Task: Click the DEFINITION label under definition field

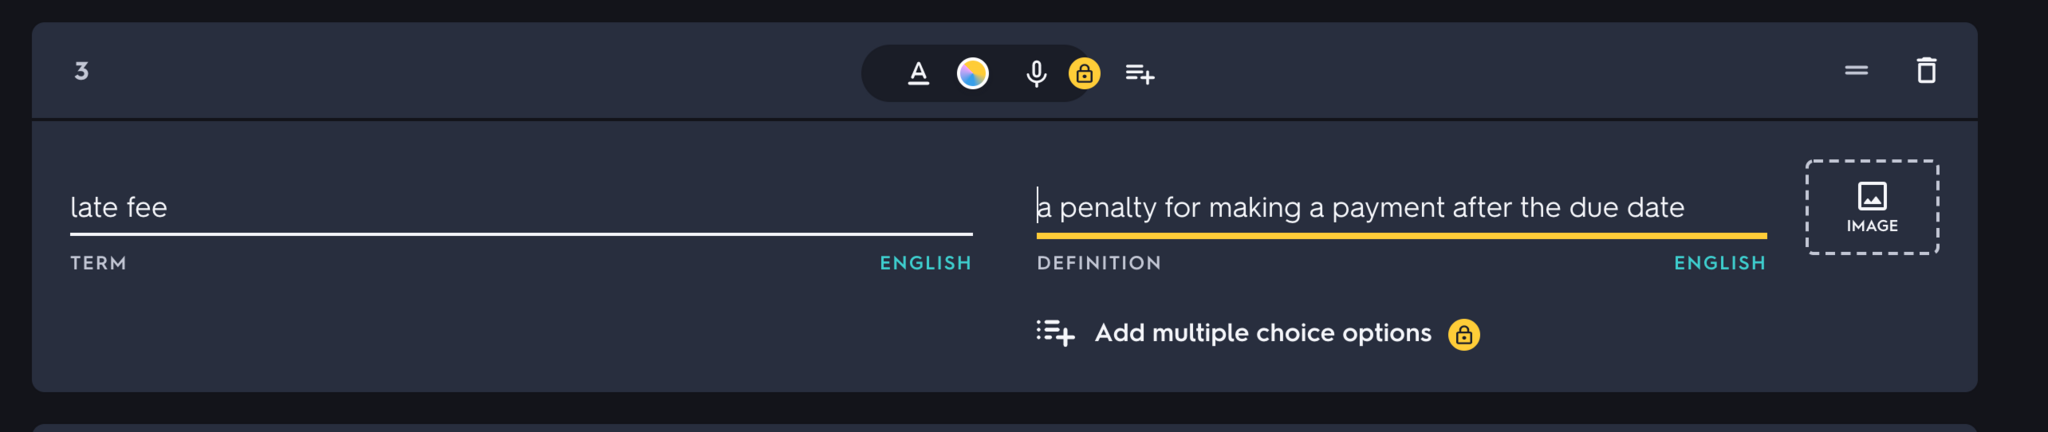Action: point(1099,263)
